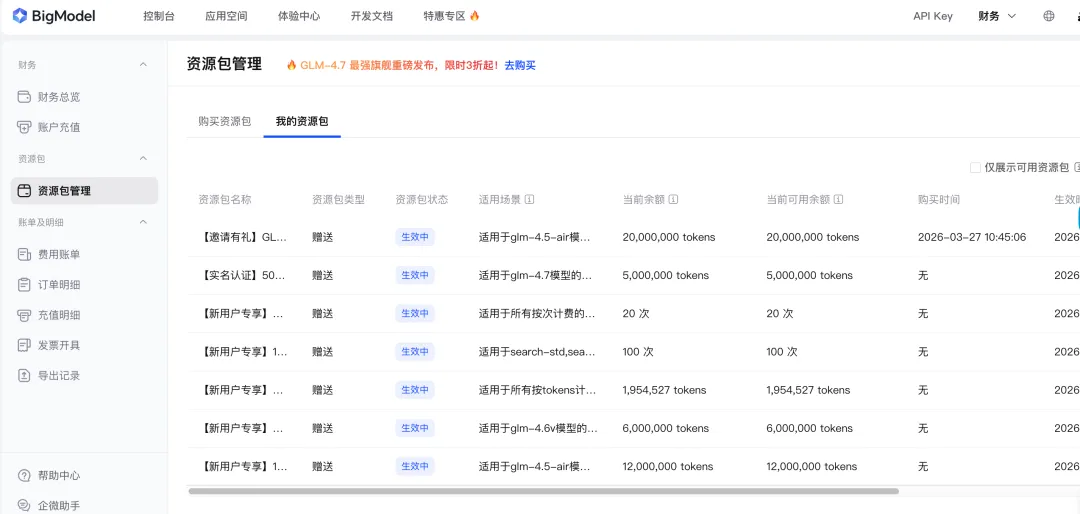This screenshot has height=514, width=1080.
Task: Open 开发文档 in top navigation
Action: [371, 16]
